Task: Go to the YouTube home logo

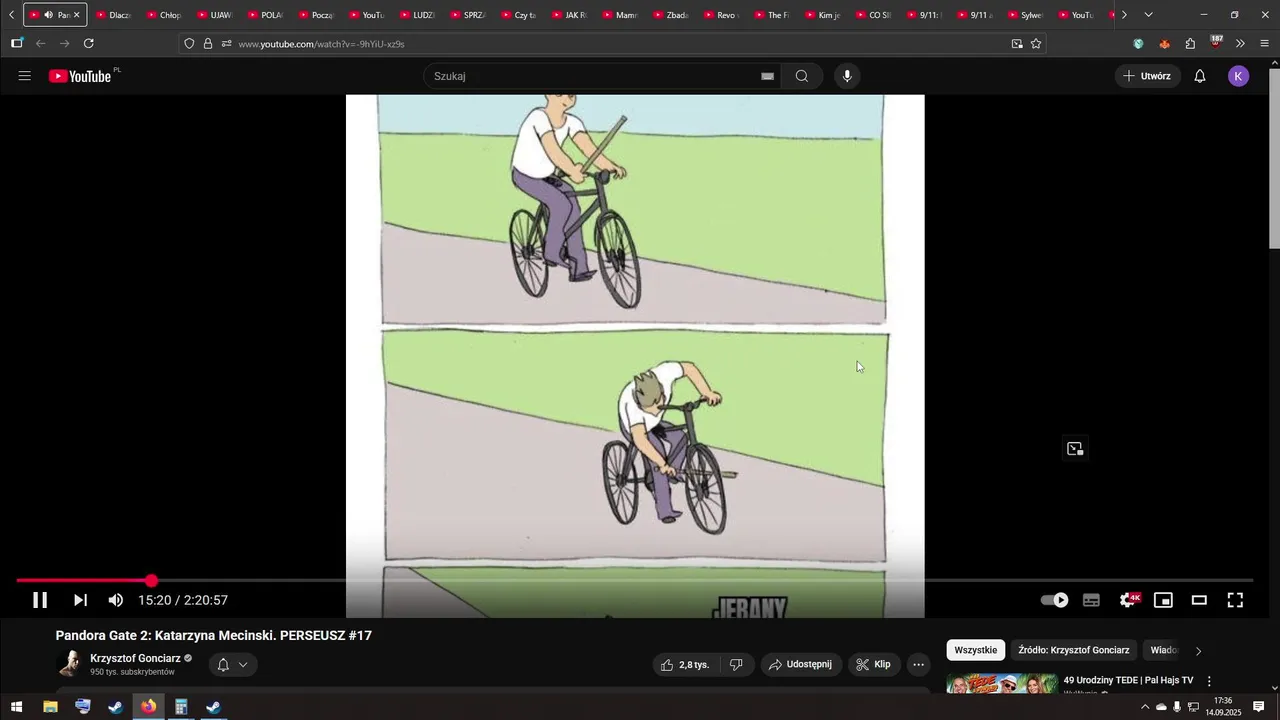Action: [80, 76]
